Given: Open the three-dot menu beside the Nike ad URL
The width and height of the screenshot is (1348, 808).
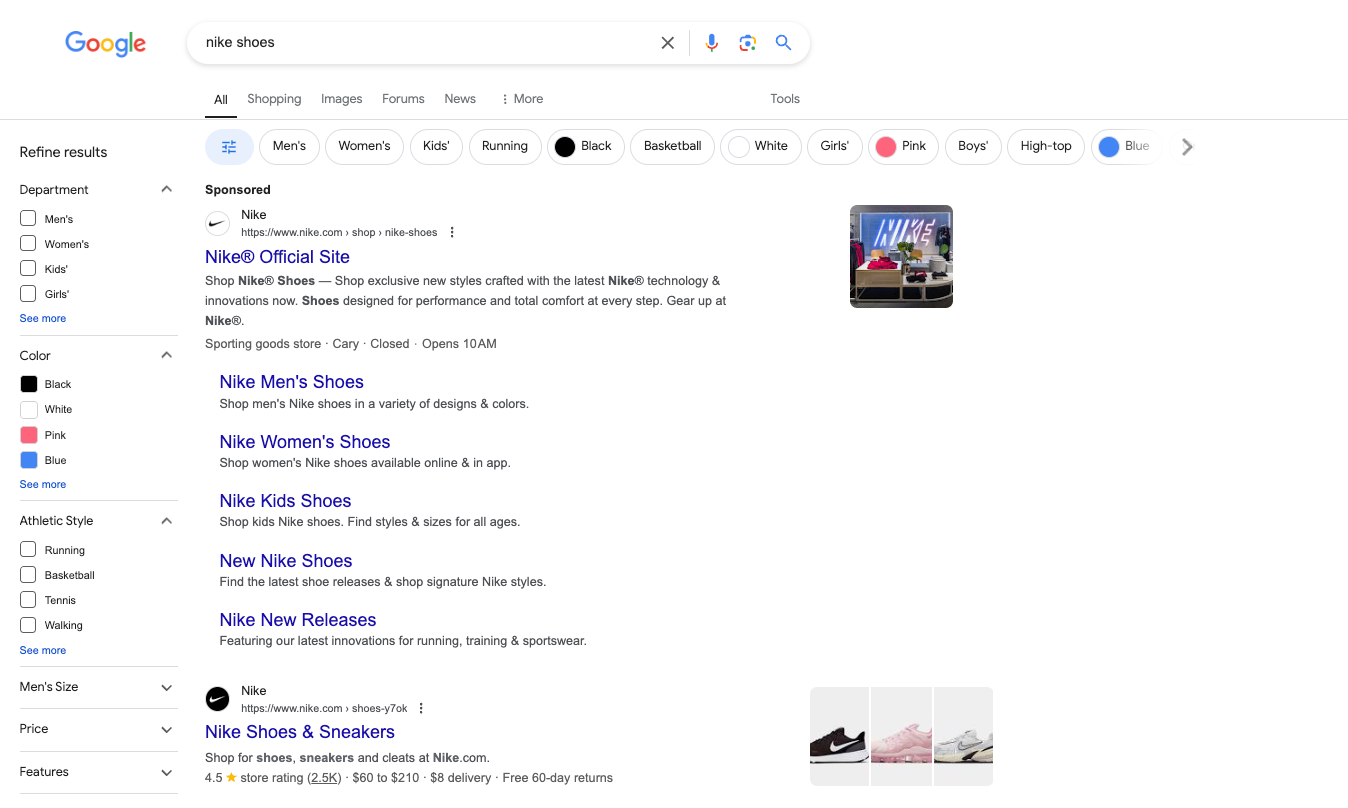Looking at the screenshot, I should 451,231.
